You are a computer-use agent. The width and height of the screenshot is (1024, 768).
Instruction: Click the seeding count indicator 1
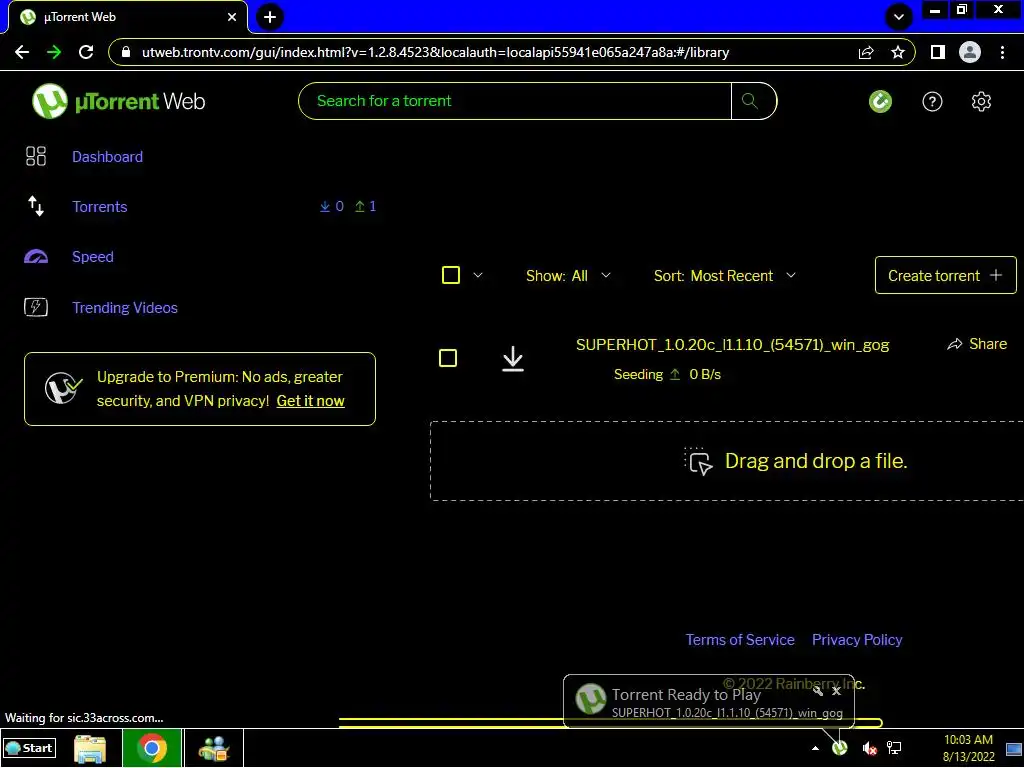click(x=366, y=206)
